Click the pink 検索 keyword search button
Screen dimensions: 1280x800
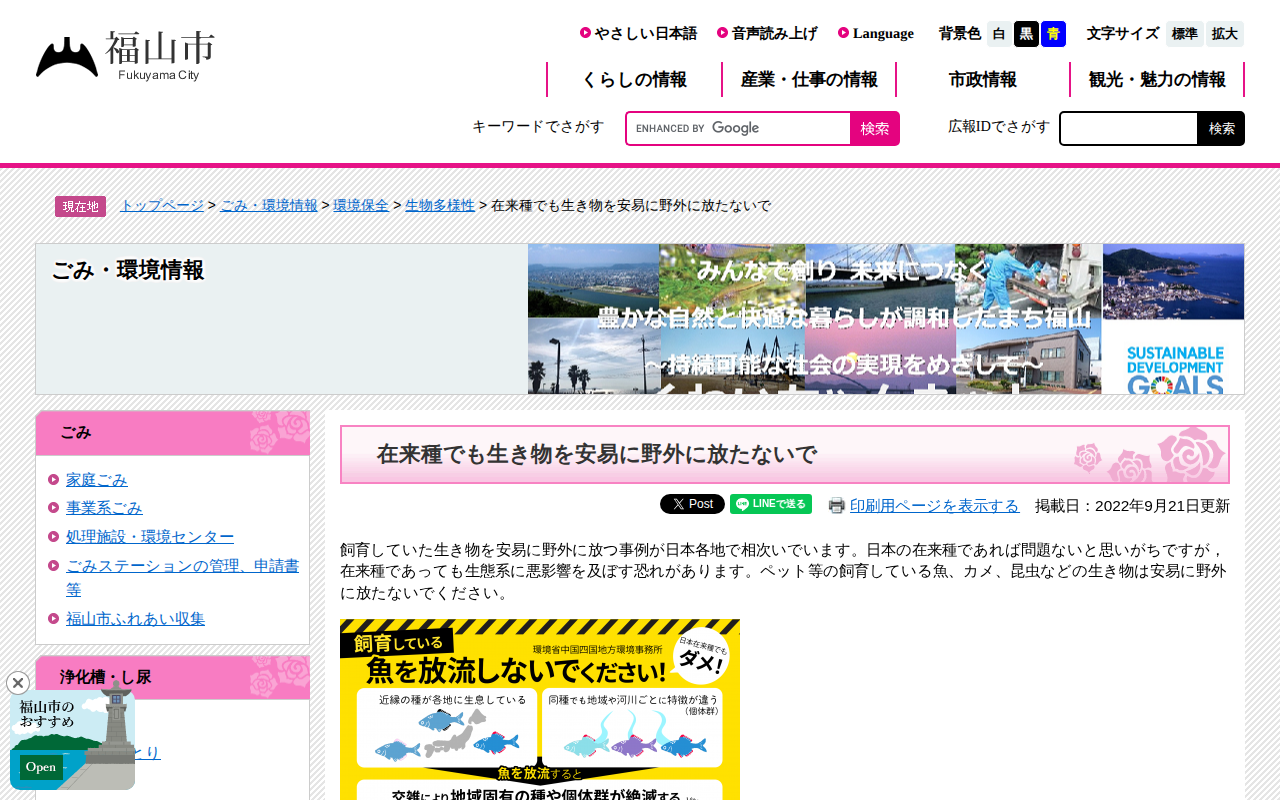point(875,128)
